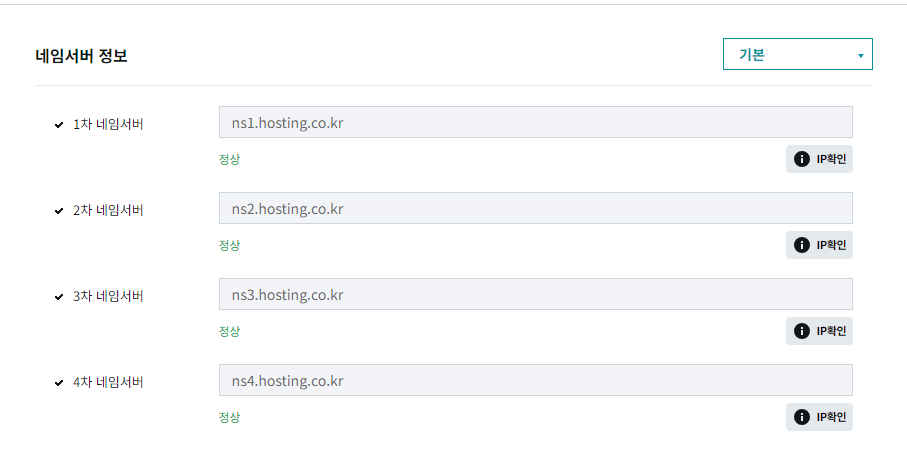
Task: Click checkmark next to 4차 네임서버
Action: (x=59, y=383)
